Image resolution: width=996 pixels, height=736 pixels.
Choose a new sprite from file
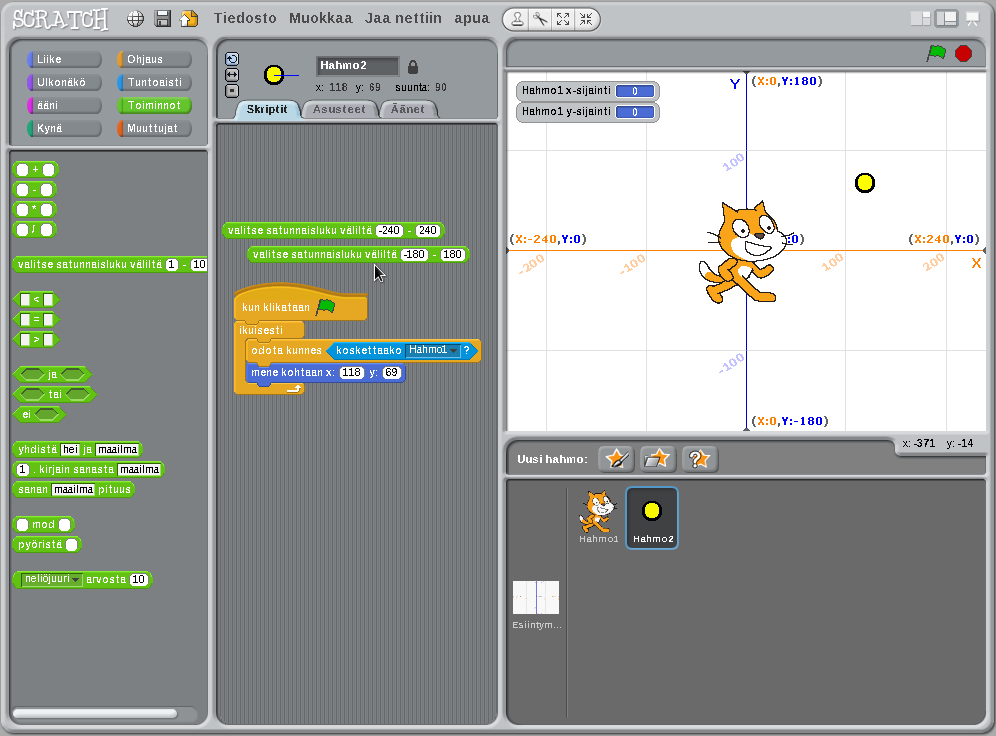click(657, 458)
